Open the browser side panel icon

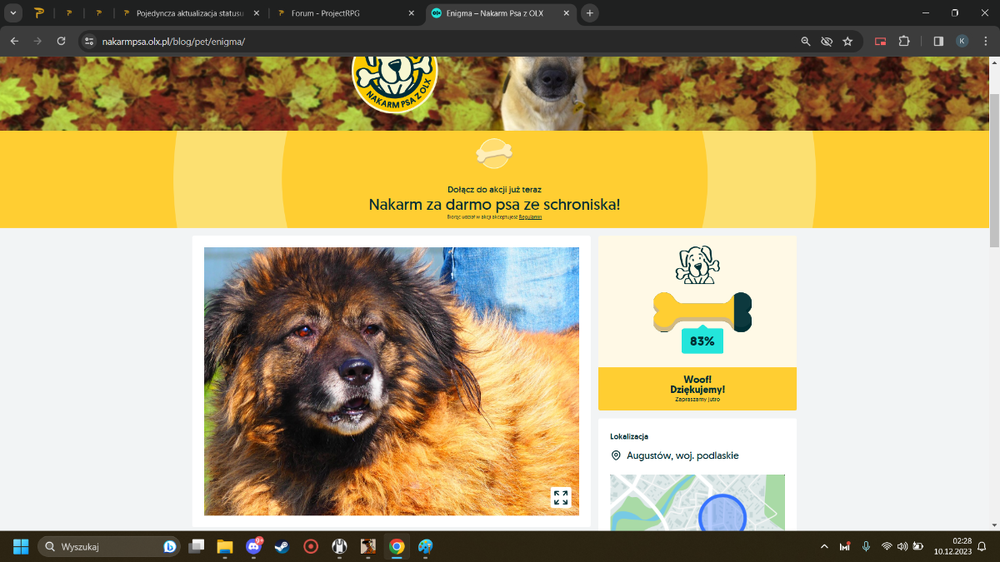[x=938, y=41]
